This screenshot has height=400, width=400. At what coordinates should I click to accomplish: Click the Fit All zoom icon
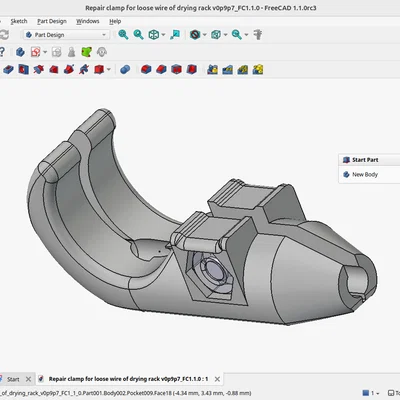(123, 35)
